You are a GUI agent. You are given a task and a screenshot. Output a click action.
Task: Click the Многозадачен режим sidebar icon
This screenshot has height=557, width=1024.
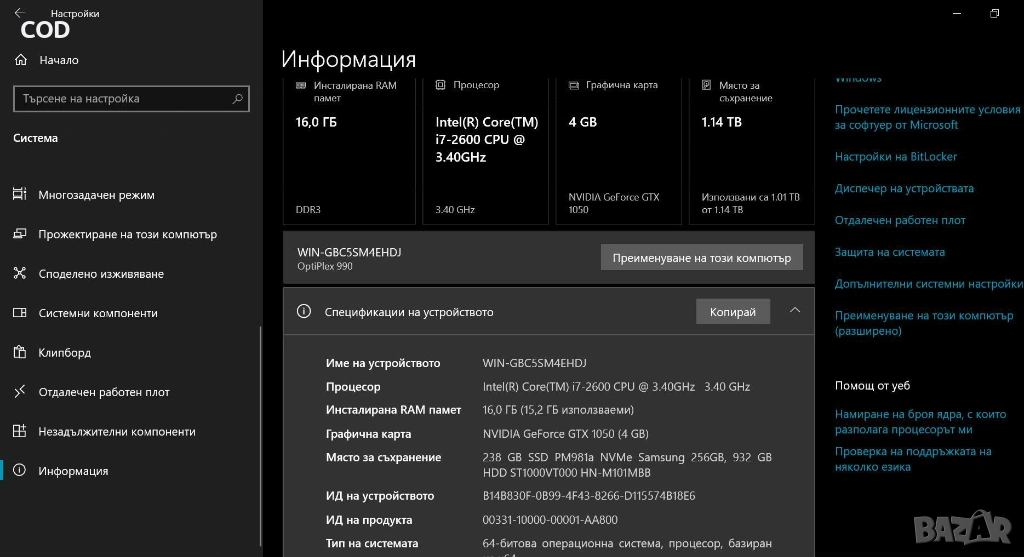coord(20,194)
